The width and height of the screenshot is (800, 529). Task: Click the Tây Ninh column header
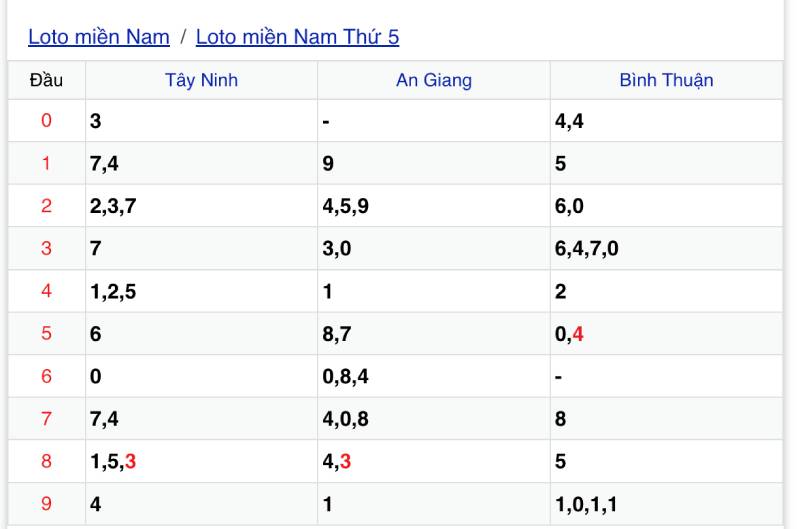(x=201, y=81)
